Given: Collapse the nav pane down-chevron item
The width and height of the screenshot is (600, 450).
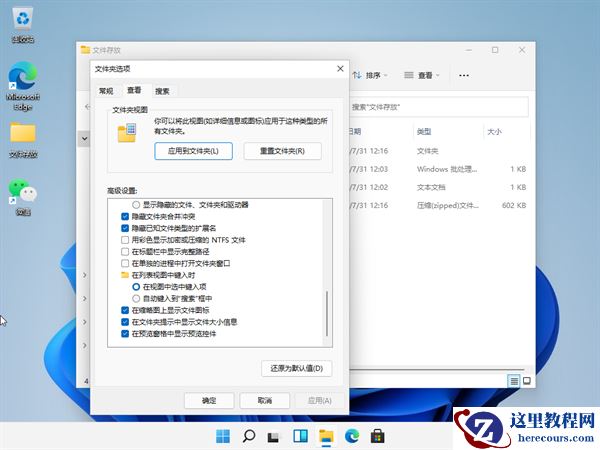Looking at the screenshot, I should pyautogui.click(x=85, y=139).
